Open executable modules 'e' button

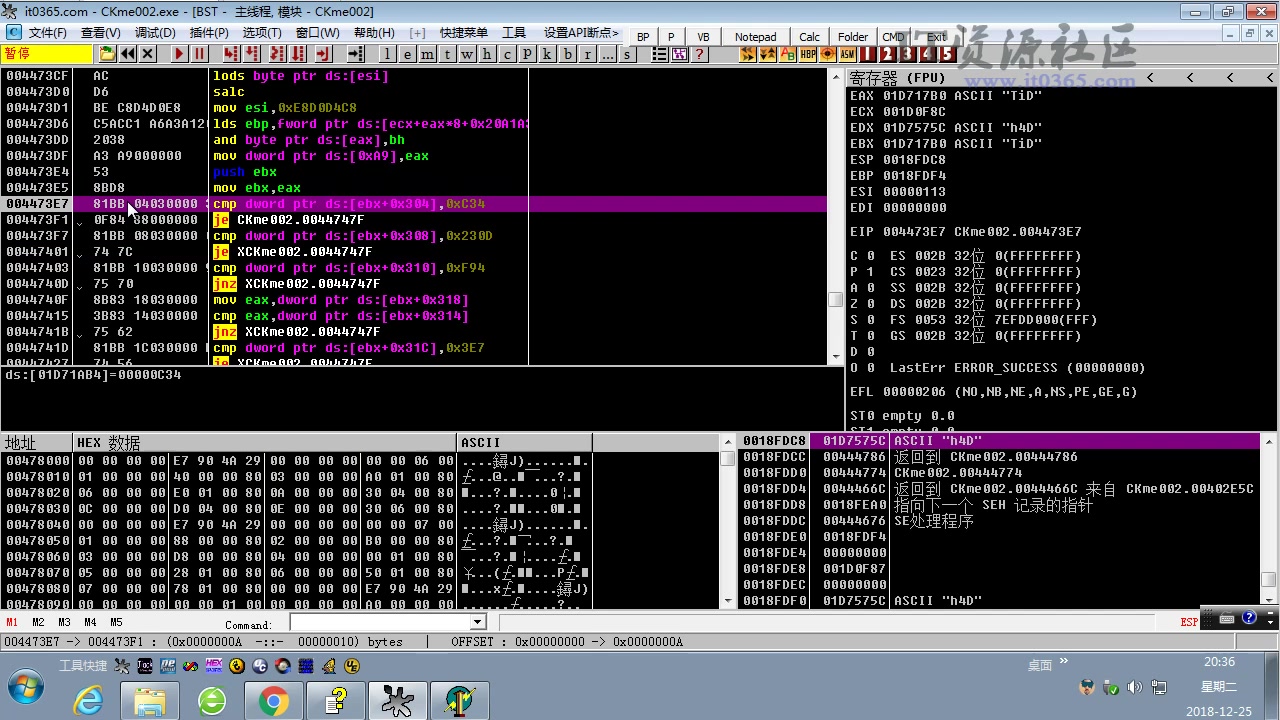coord(408,54)
